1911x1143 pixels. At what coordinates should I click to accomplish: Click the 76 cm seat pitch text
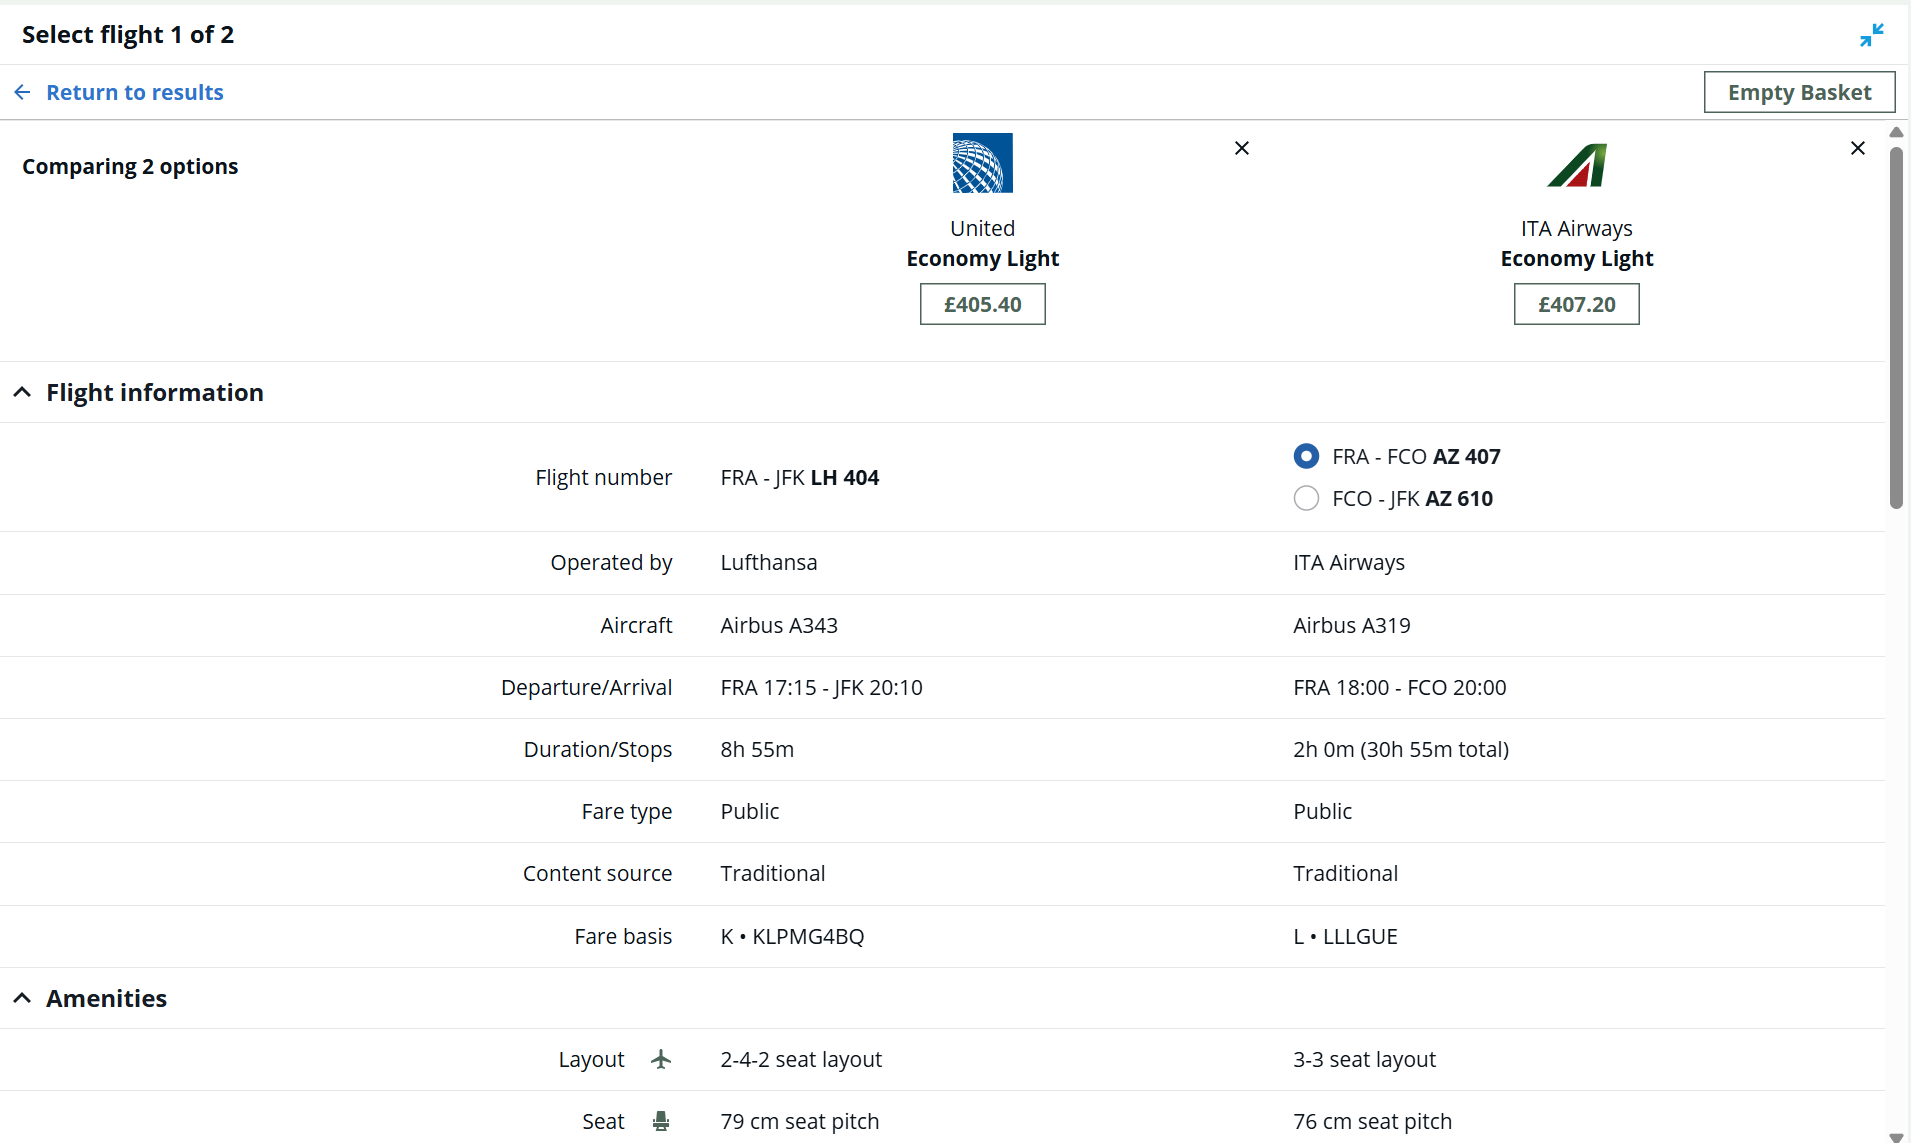click(1372, 1121)
